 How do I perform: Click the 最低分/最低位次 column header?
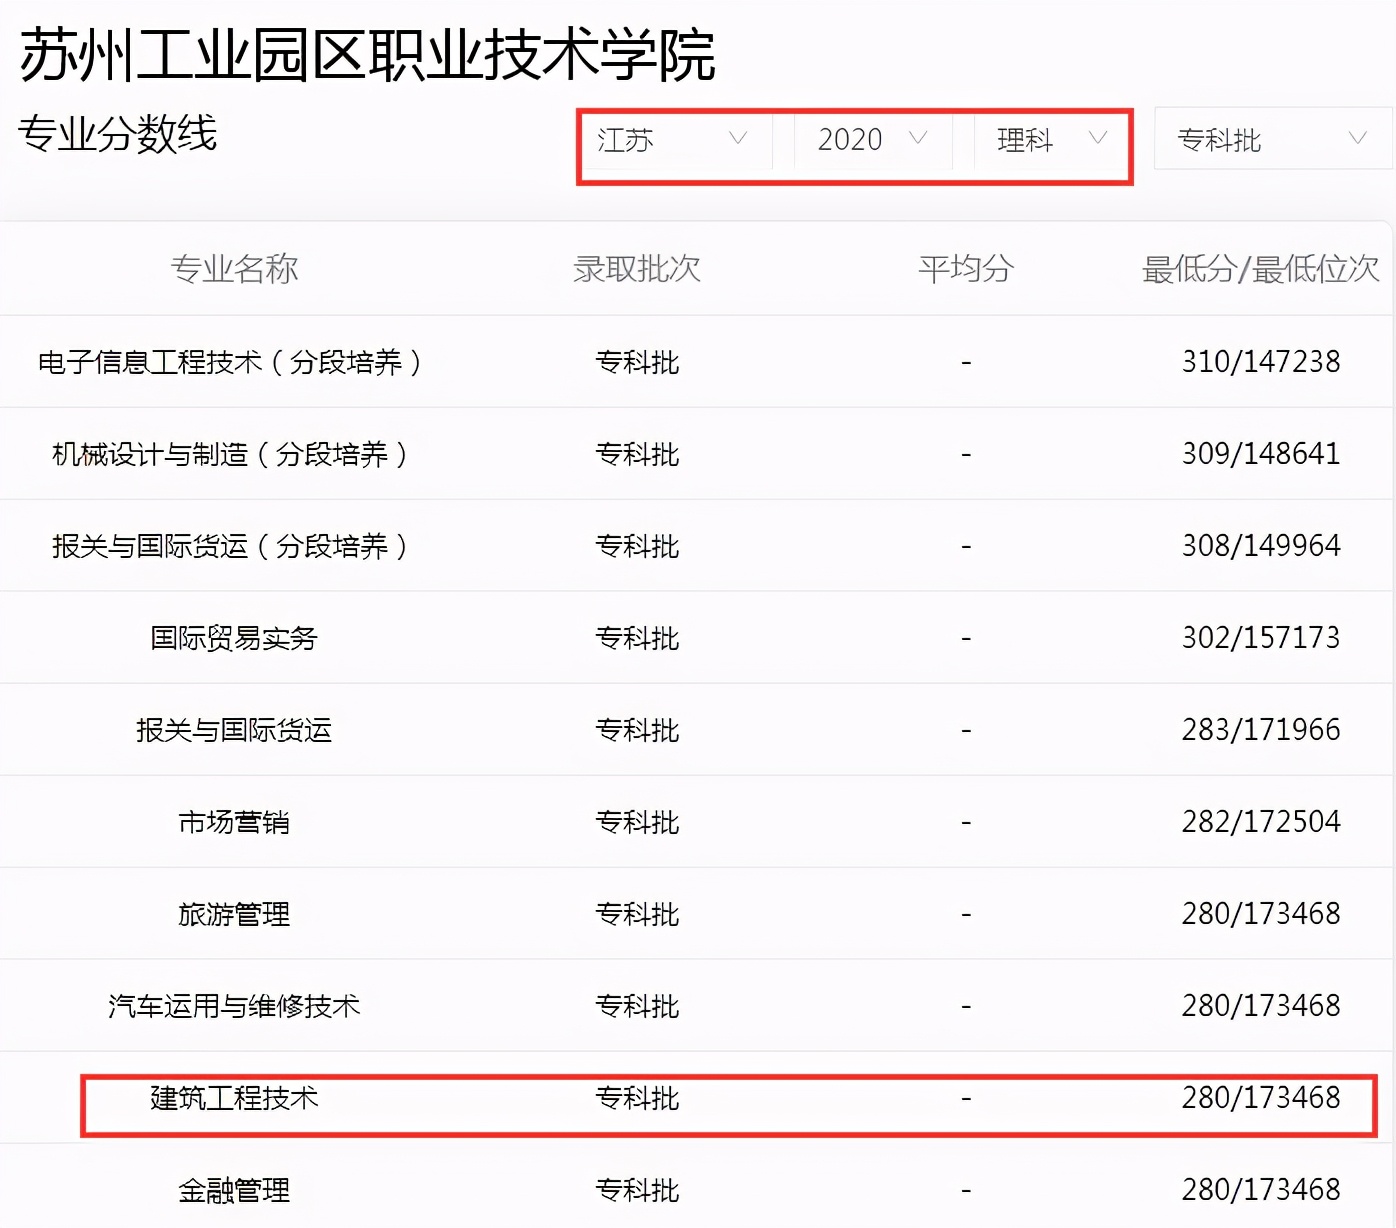click(1257, 268)
